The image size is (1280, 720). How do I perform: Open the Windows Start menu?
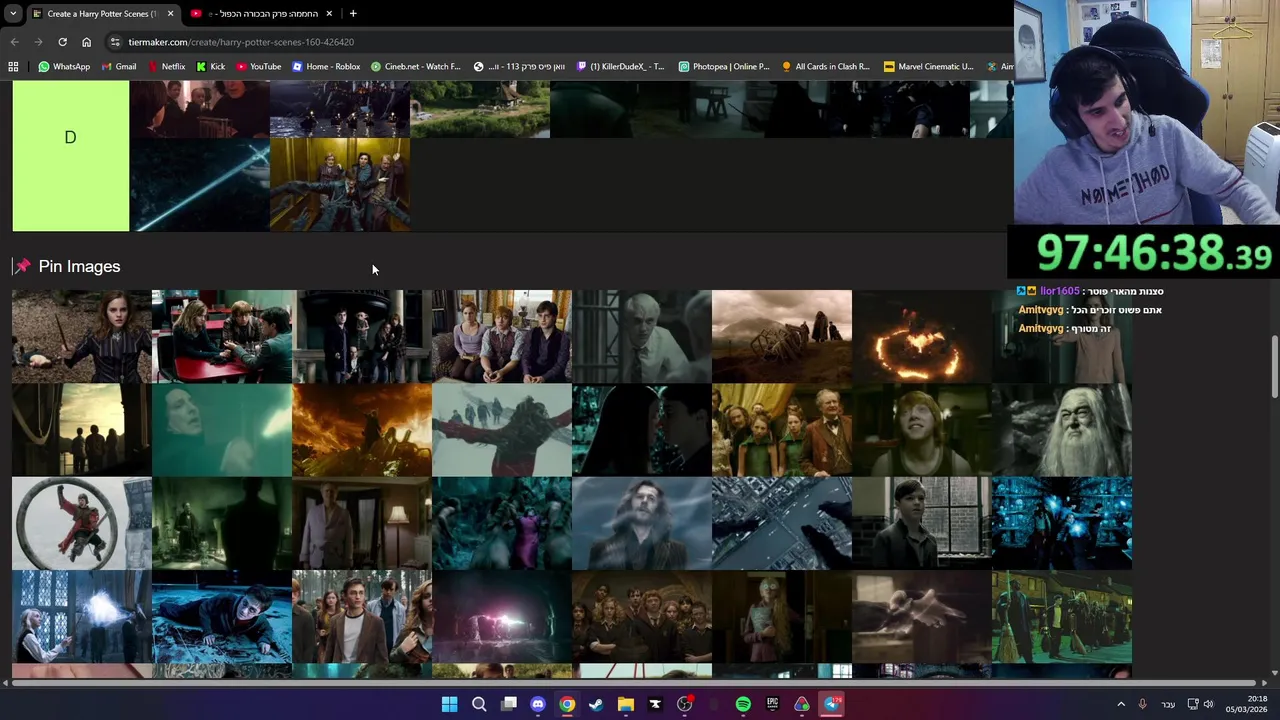coord(449,704)
